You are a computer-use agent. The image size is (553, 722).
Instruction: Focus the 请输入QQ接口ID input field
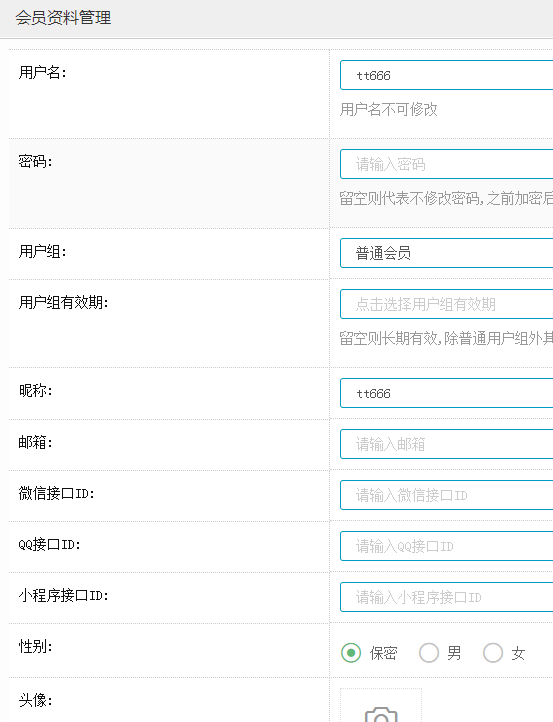point(446,546)
